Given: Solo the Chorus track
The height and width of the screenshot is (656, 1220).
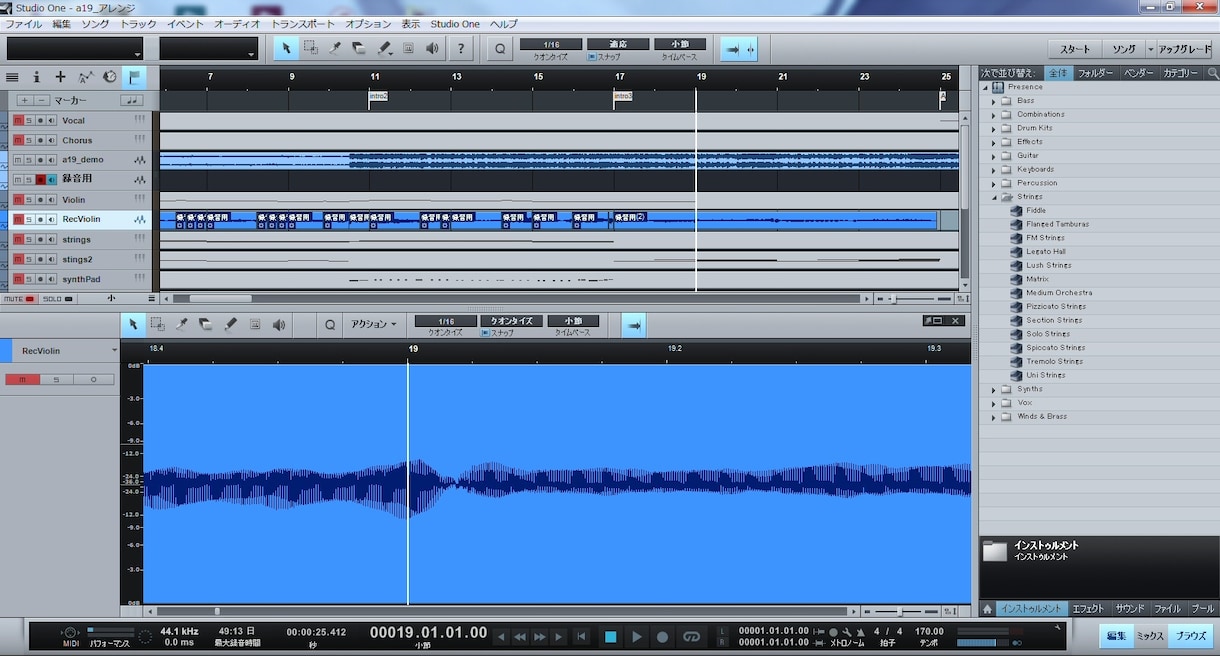Looking at the screenshot, I should (x=29, y=140).
